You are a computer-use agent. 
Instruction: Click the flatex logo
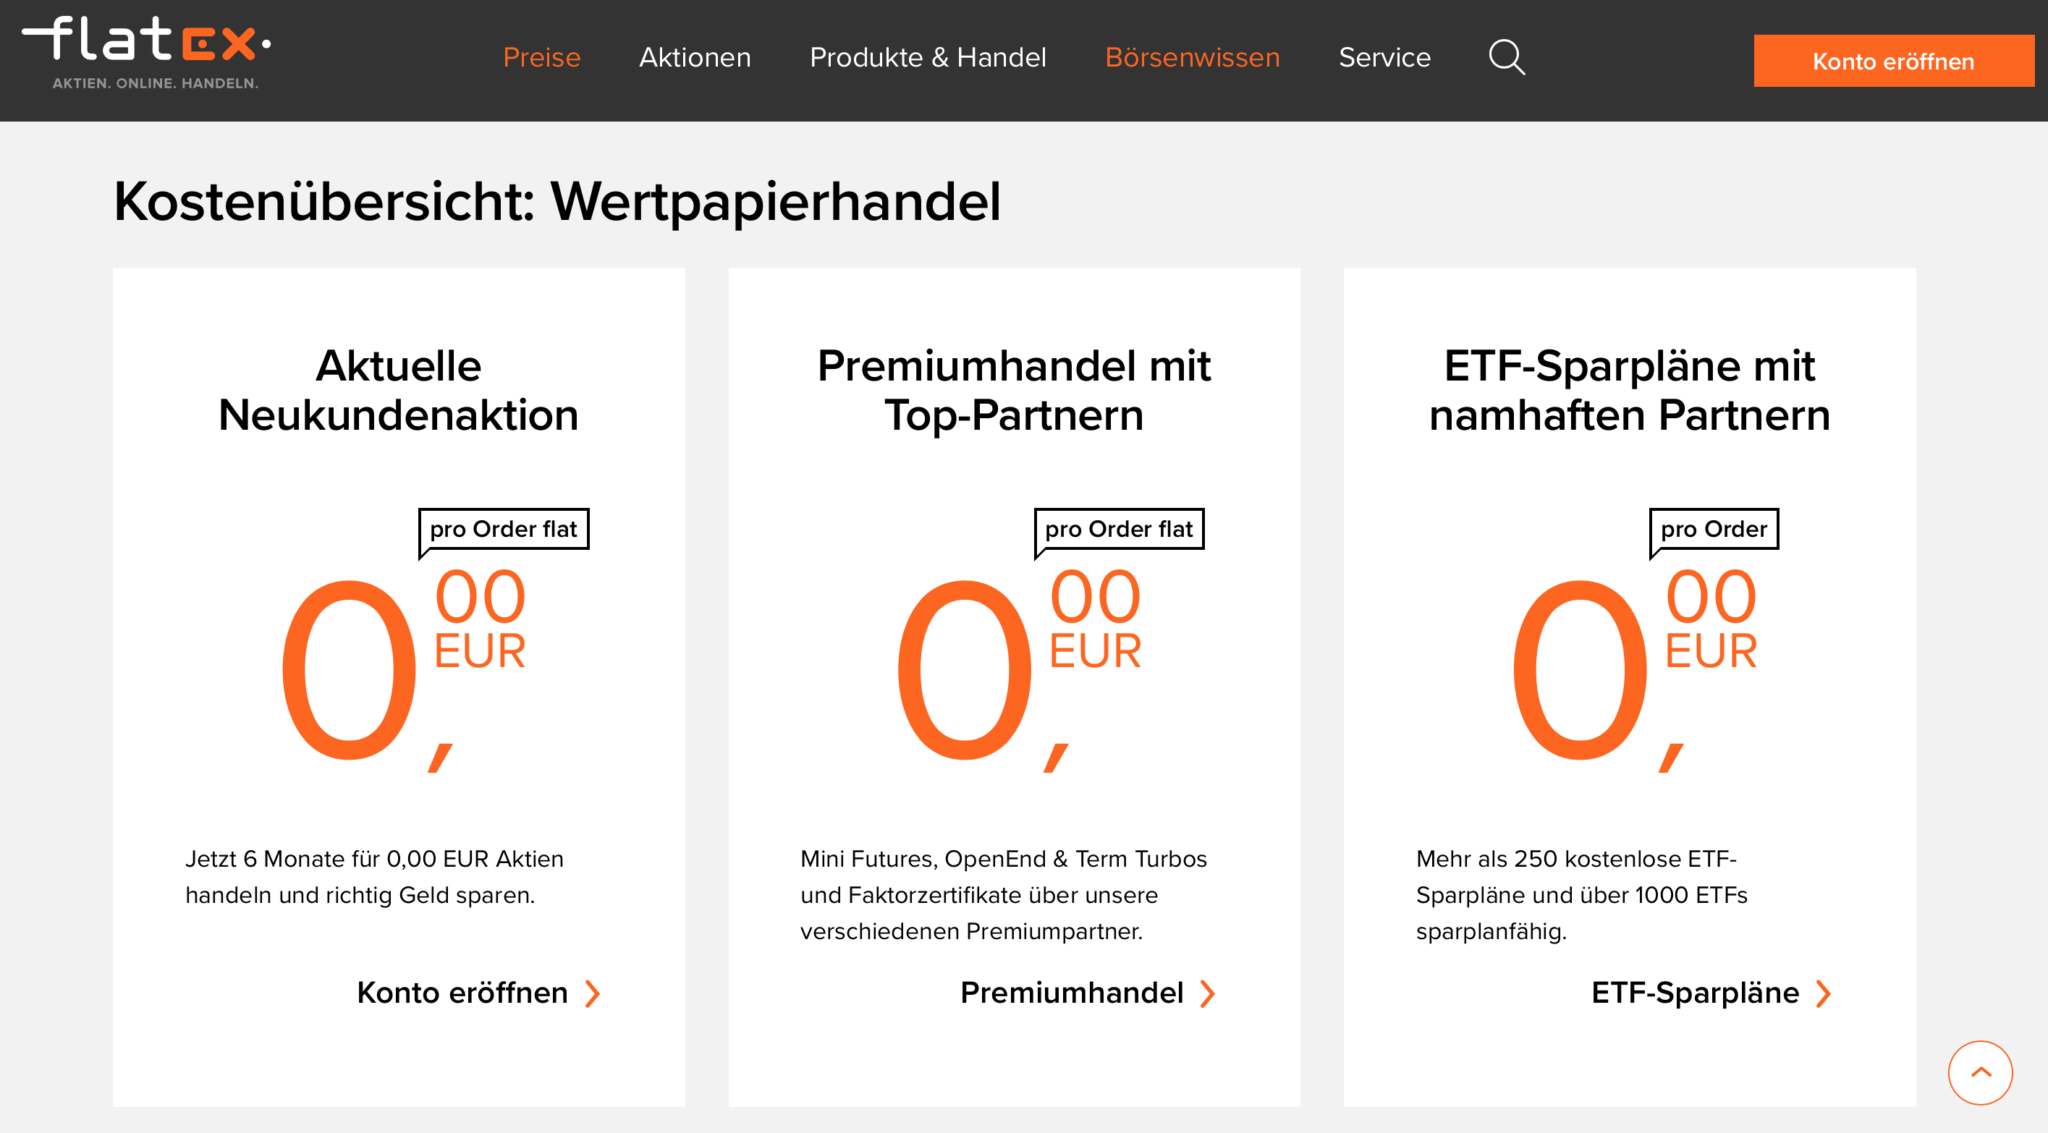[x=147, y=53]
